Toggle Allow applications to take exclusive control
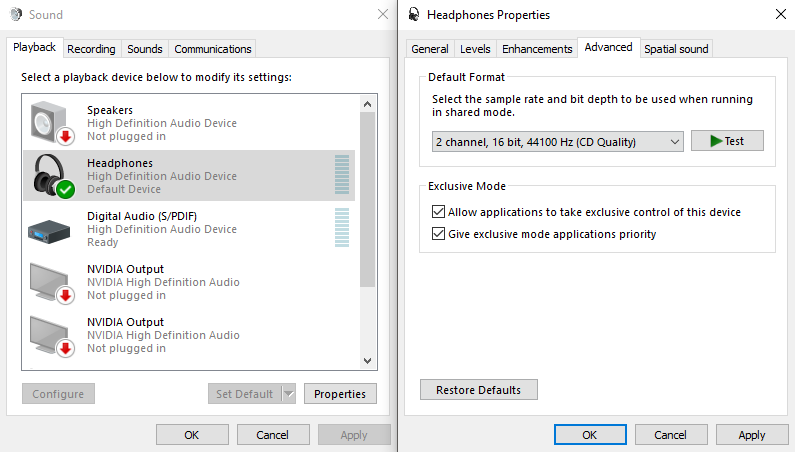Screen dimensions: 795x452 click(x=439, y=212)
